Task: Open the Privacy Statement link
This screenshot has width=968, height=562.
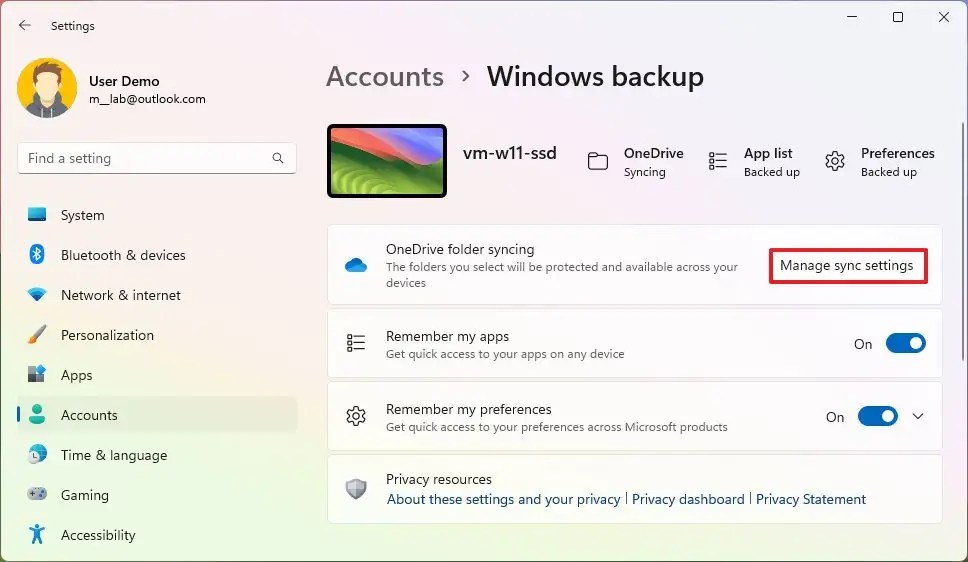Action: (x=811, y=499)
